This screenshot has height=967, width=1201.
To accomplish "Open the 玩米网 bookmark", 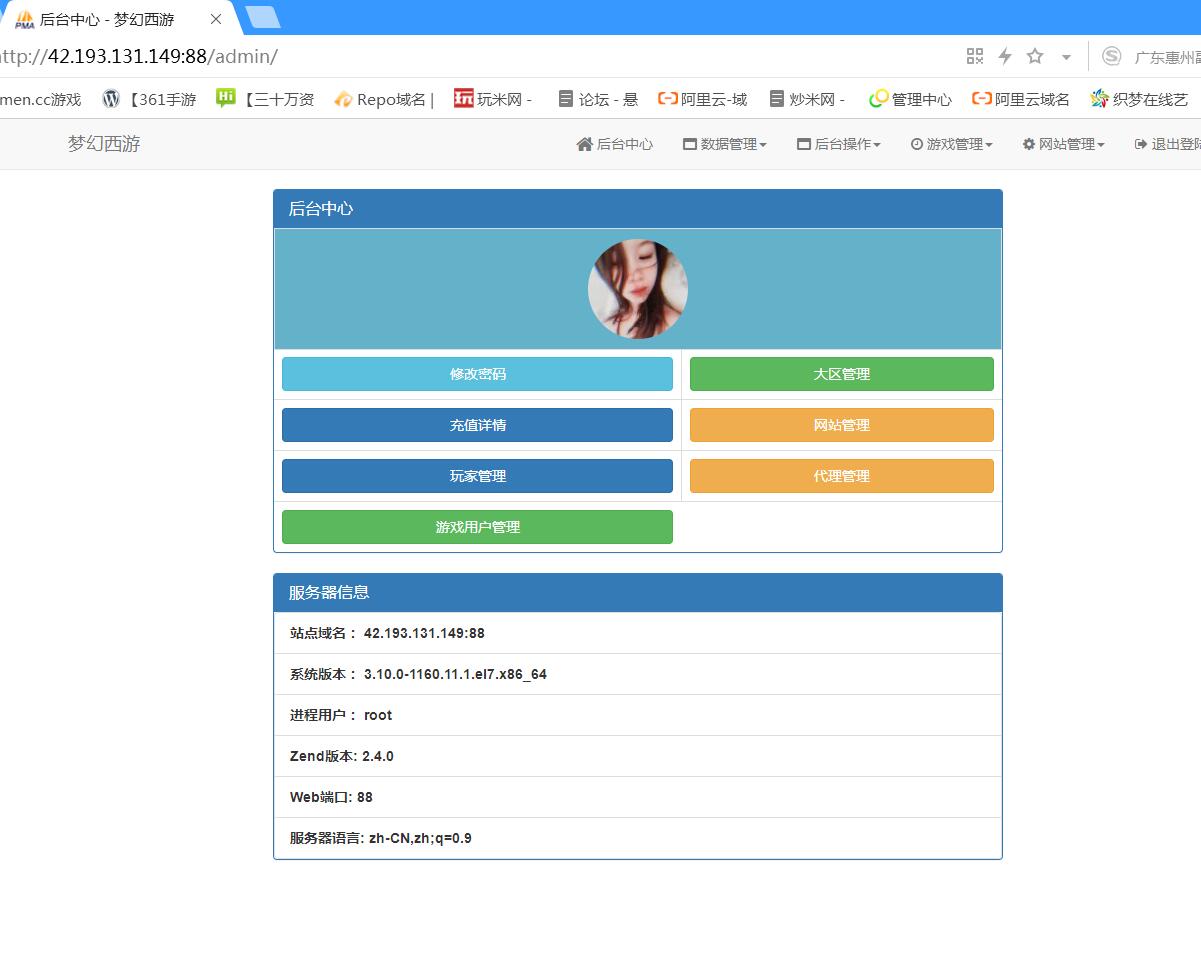I will (492, 99).
